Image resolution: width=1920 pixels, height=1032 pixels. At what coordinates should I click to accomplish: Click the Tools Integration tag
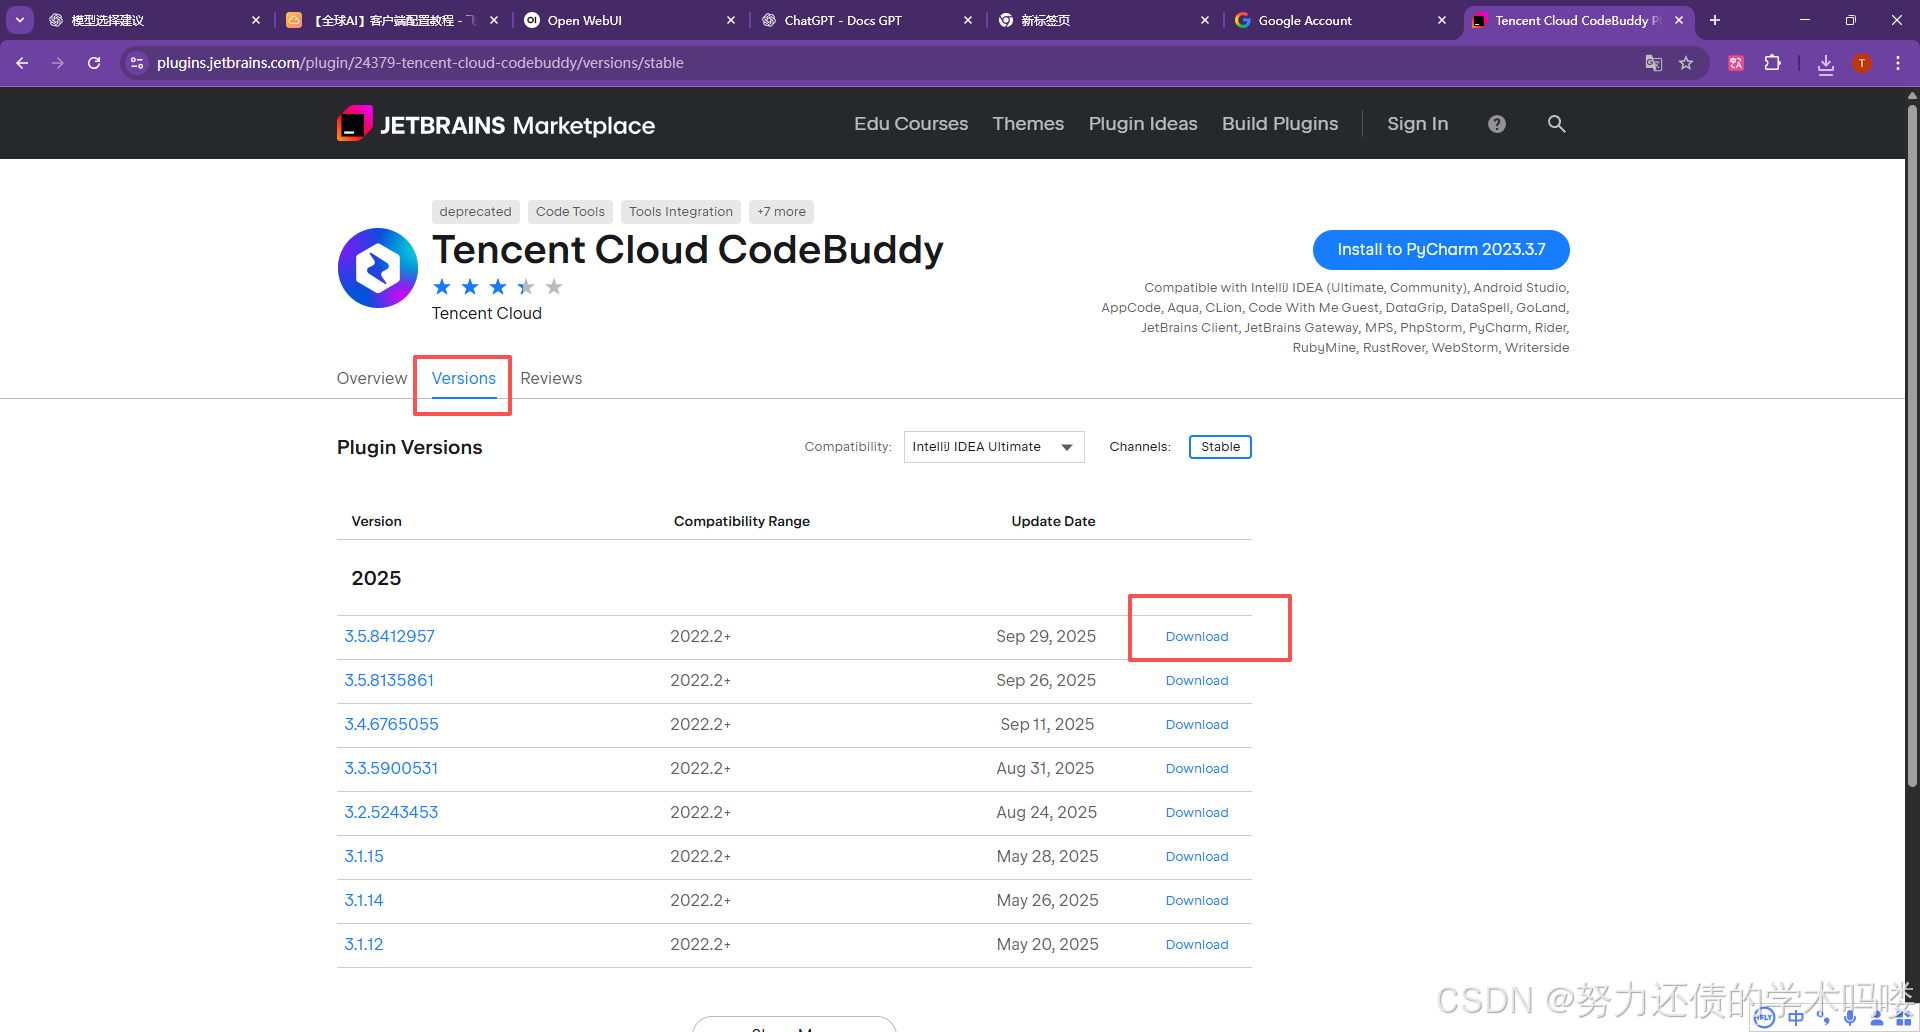point(681,212)
